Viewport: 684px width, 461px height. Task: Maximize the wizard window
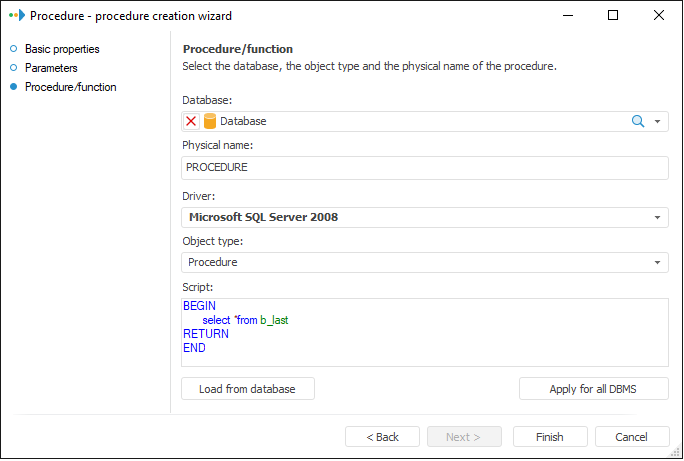(x=613, y=16)
